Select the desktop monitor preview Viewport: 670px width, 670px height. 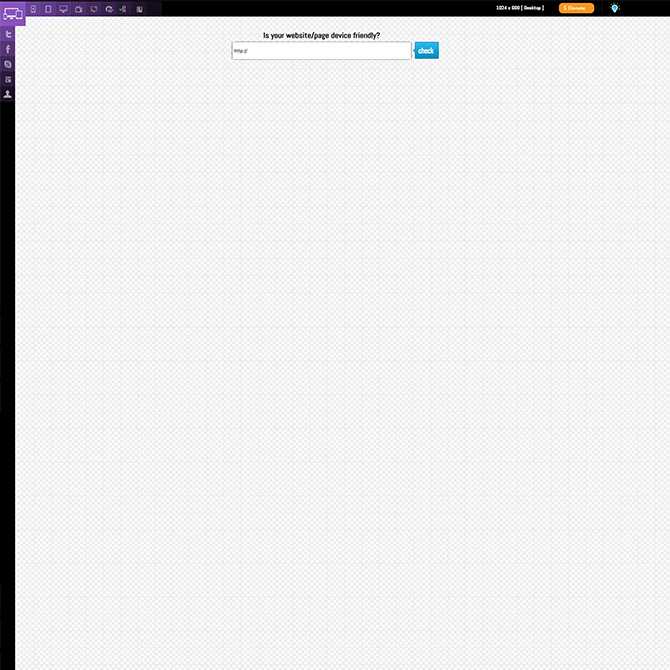tap(64, 9)
